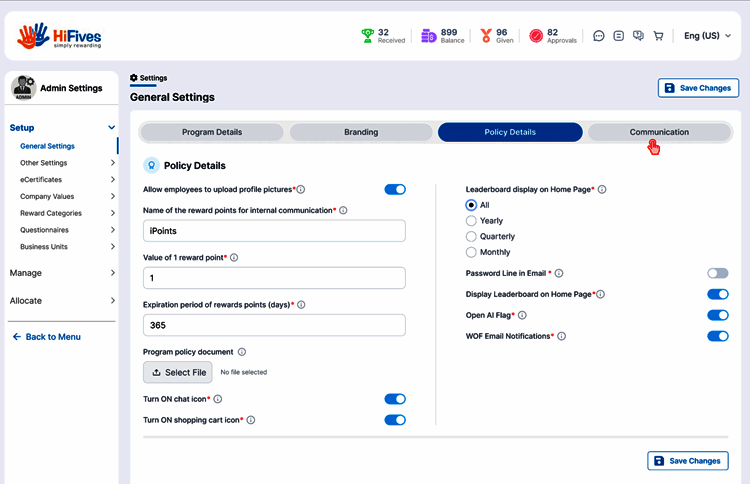Enable the Password Line in Email switch

[x=717, y=273]
